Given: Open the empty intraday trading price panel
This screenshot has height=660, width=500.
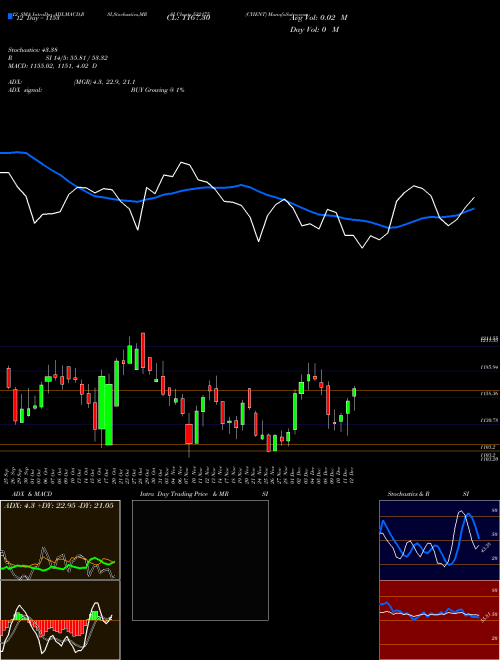Looking at the screenshot, I should (x=200, y=560).
